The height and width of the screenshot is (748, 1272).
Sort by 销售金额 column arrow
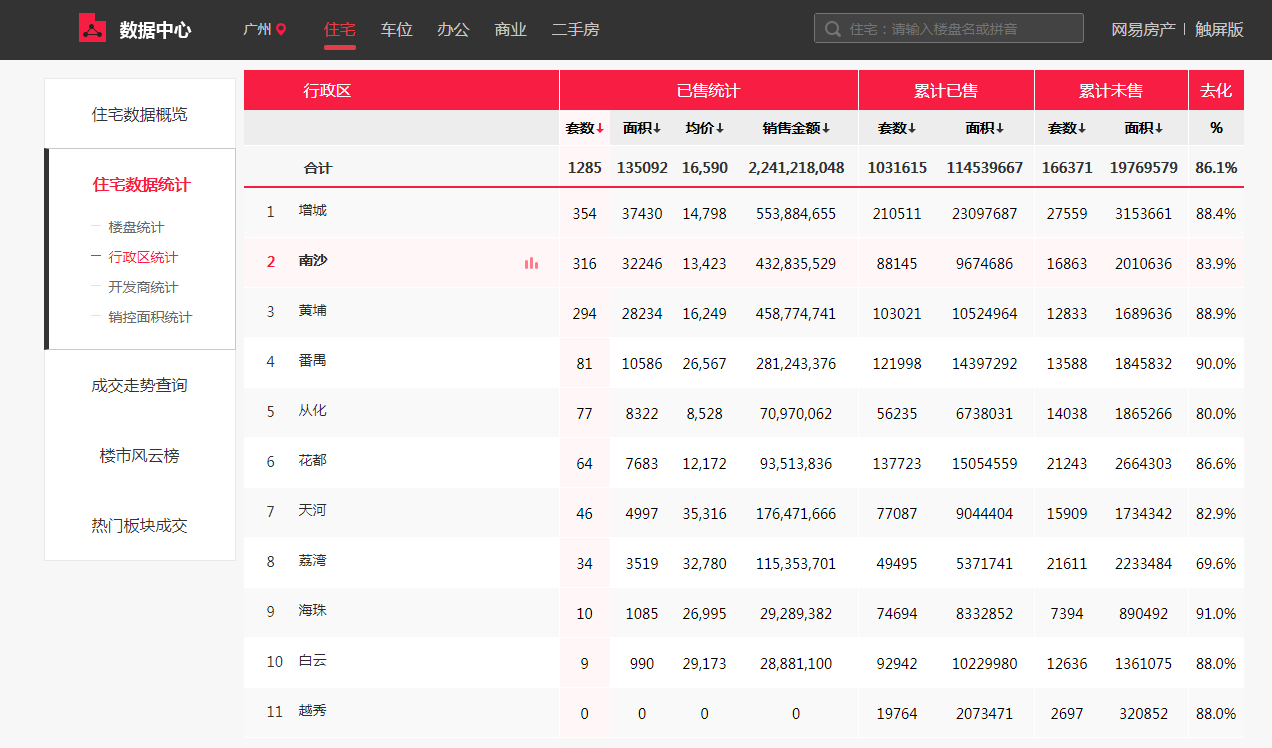click(826, 128)
